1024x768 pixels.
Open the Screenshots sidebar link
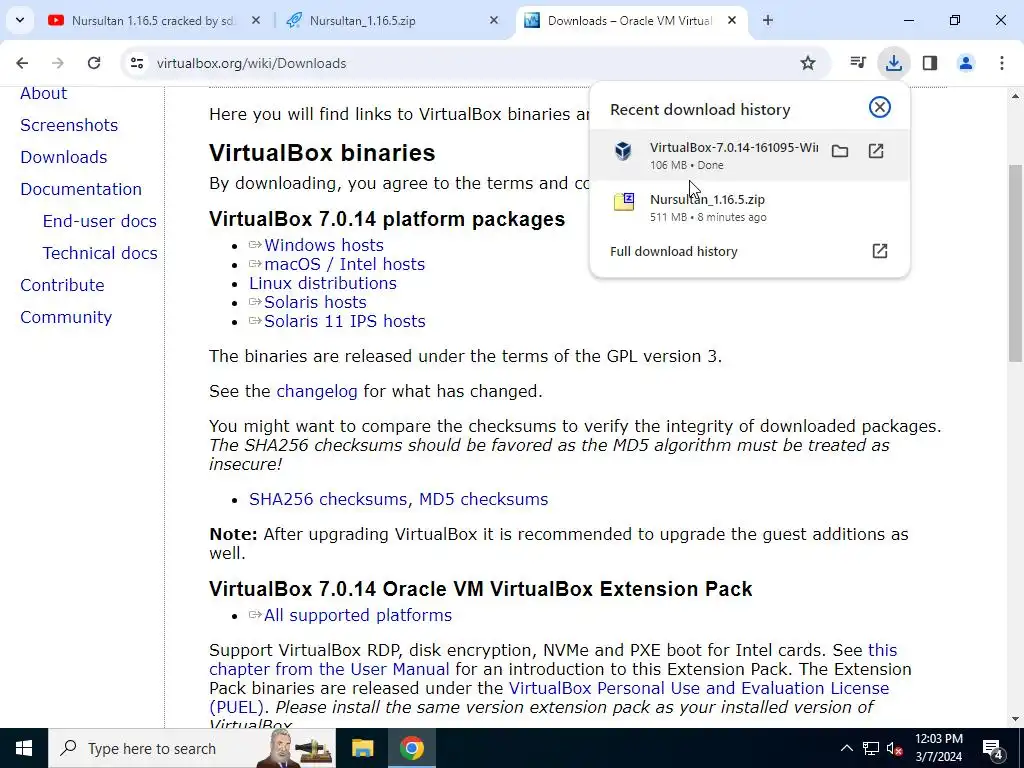point(69,125)
